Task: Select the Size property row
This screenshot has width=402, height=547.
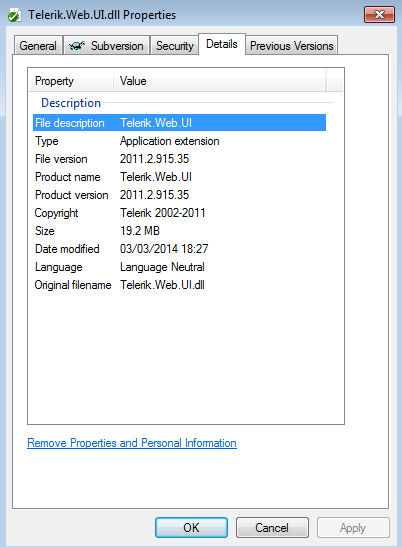Action: pos(179,231)
